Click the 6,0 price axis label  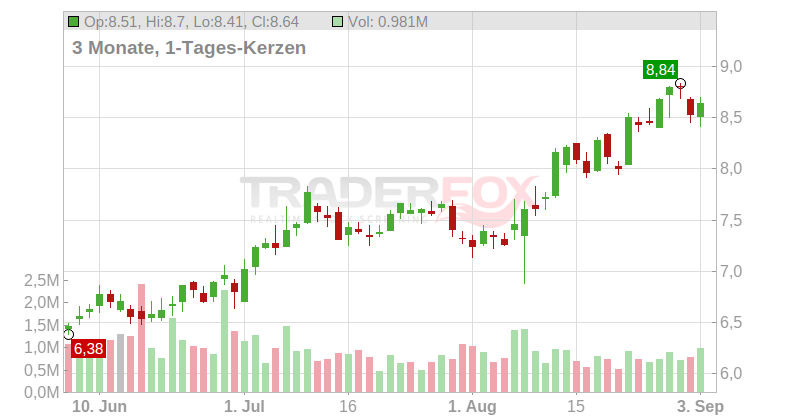click(x=731, y=374)
